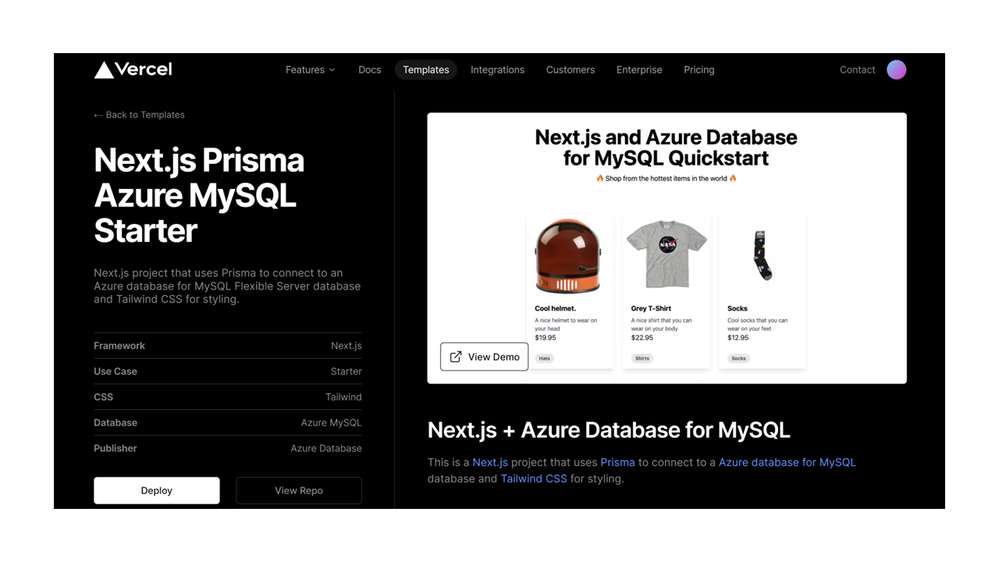Click the $22.95 price text
Screen dimensions: 999x562
(x=642, y=338)
